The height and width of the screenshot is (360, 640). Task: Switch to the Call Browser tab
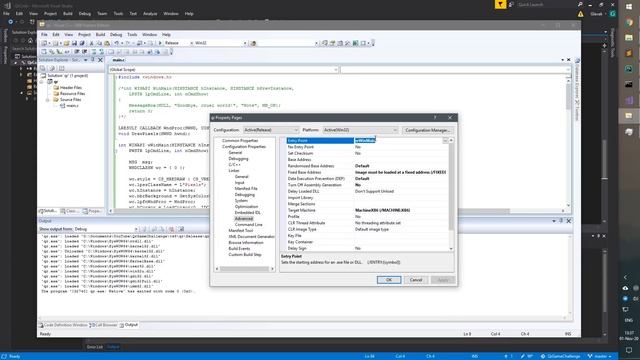pyautogui.click(x=103, y=325)
